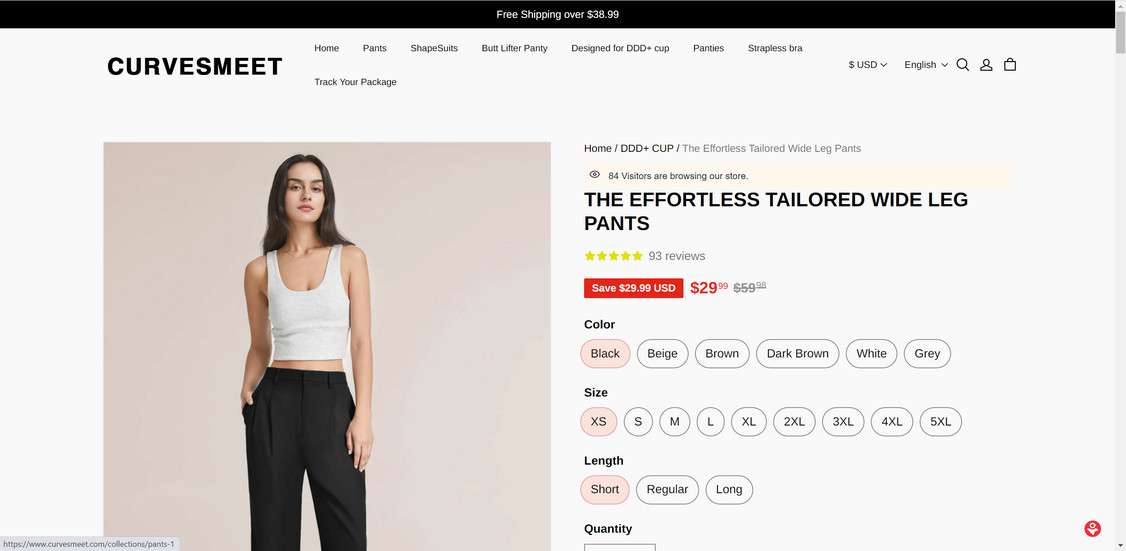Open the ShapeSuits menu item
The image size is (1126, 551).
click(x=434, y=48)
